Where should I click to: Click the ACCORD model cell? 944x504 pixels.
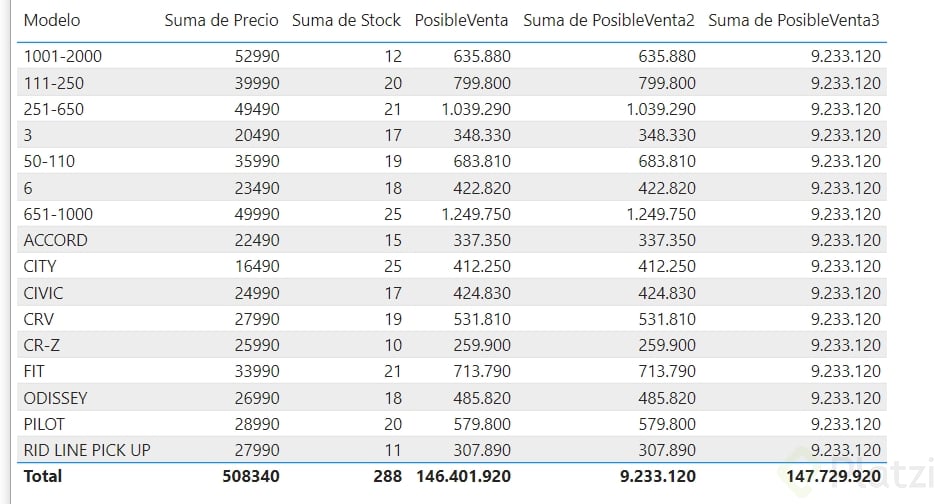pos(55,240)
